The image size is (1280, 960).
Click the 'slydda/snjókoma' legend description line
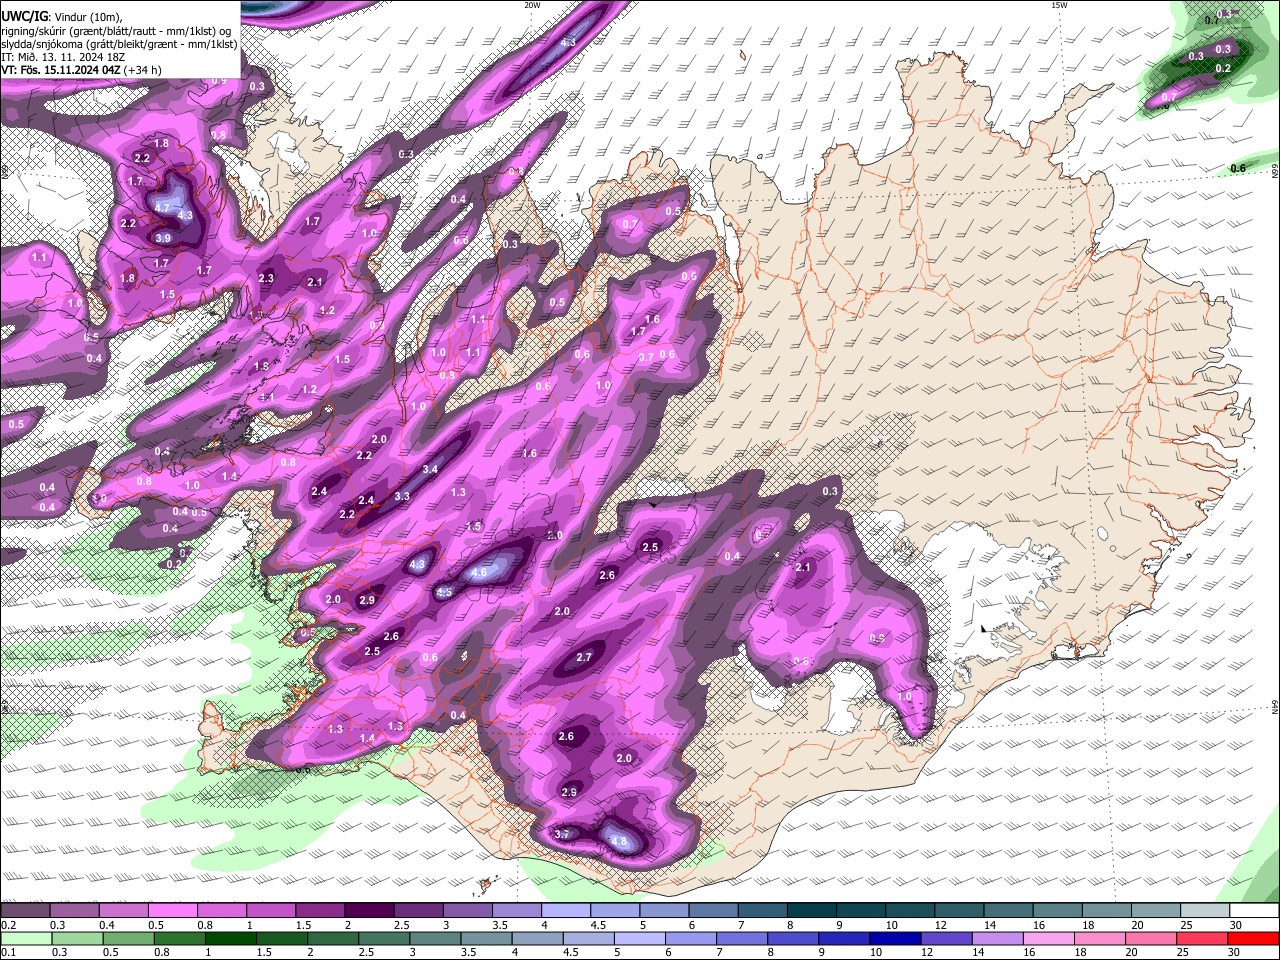(x=119, y=44)
